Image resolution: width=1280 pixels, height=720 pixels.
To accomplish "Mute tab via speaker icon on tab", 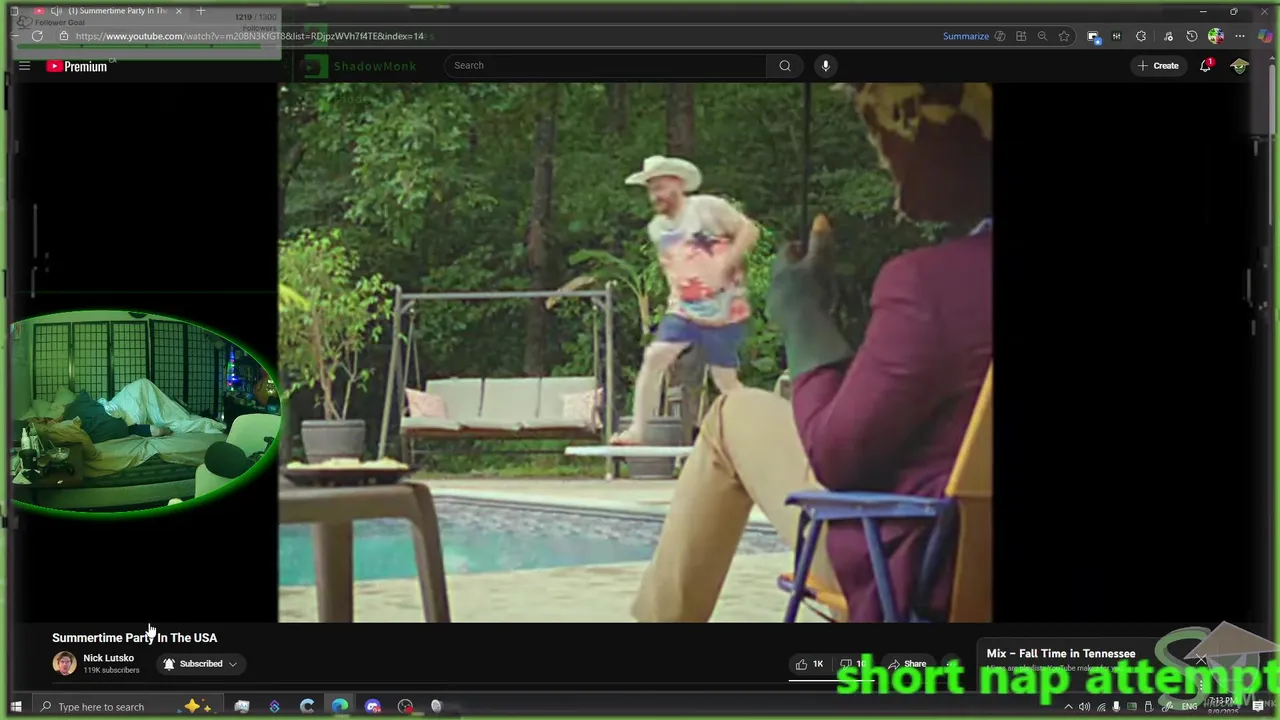I will tap(56, 11).
